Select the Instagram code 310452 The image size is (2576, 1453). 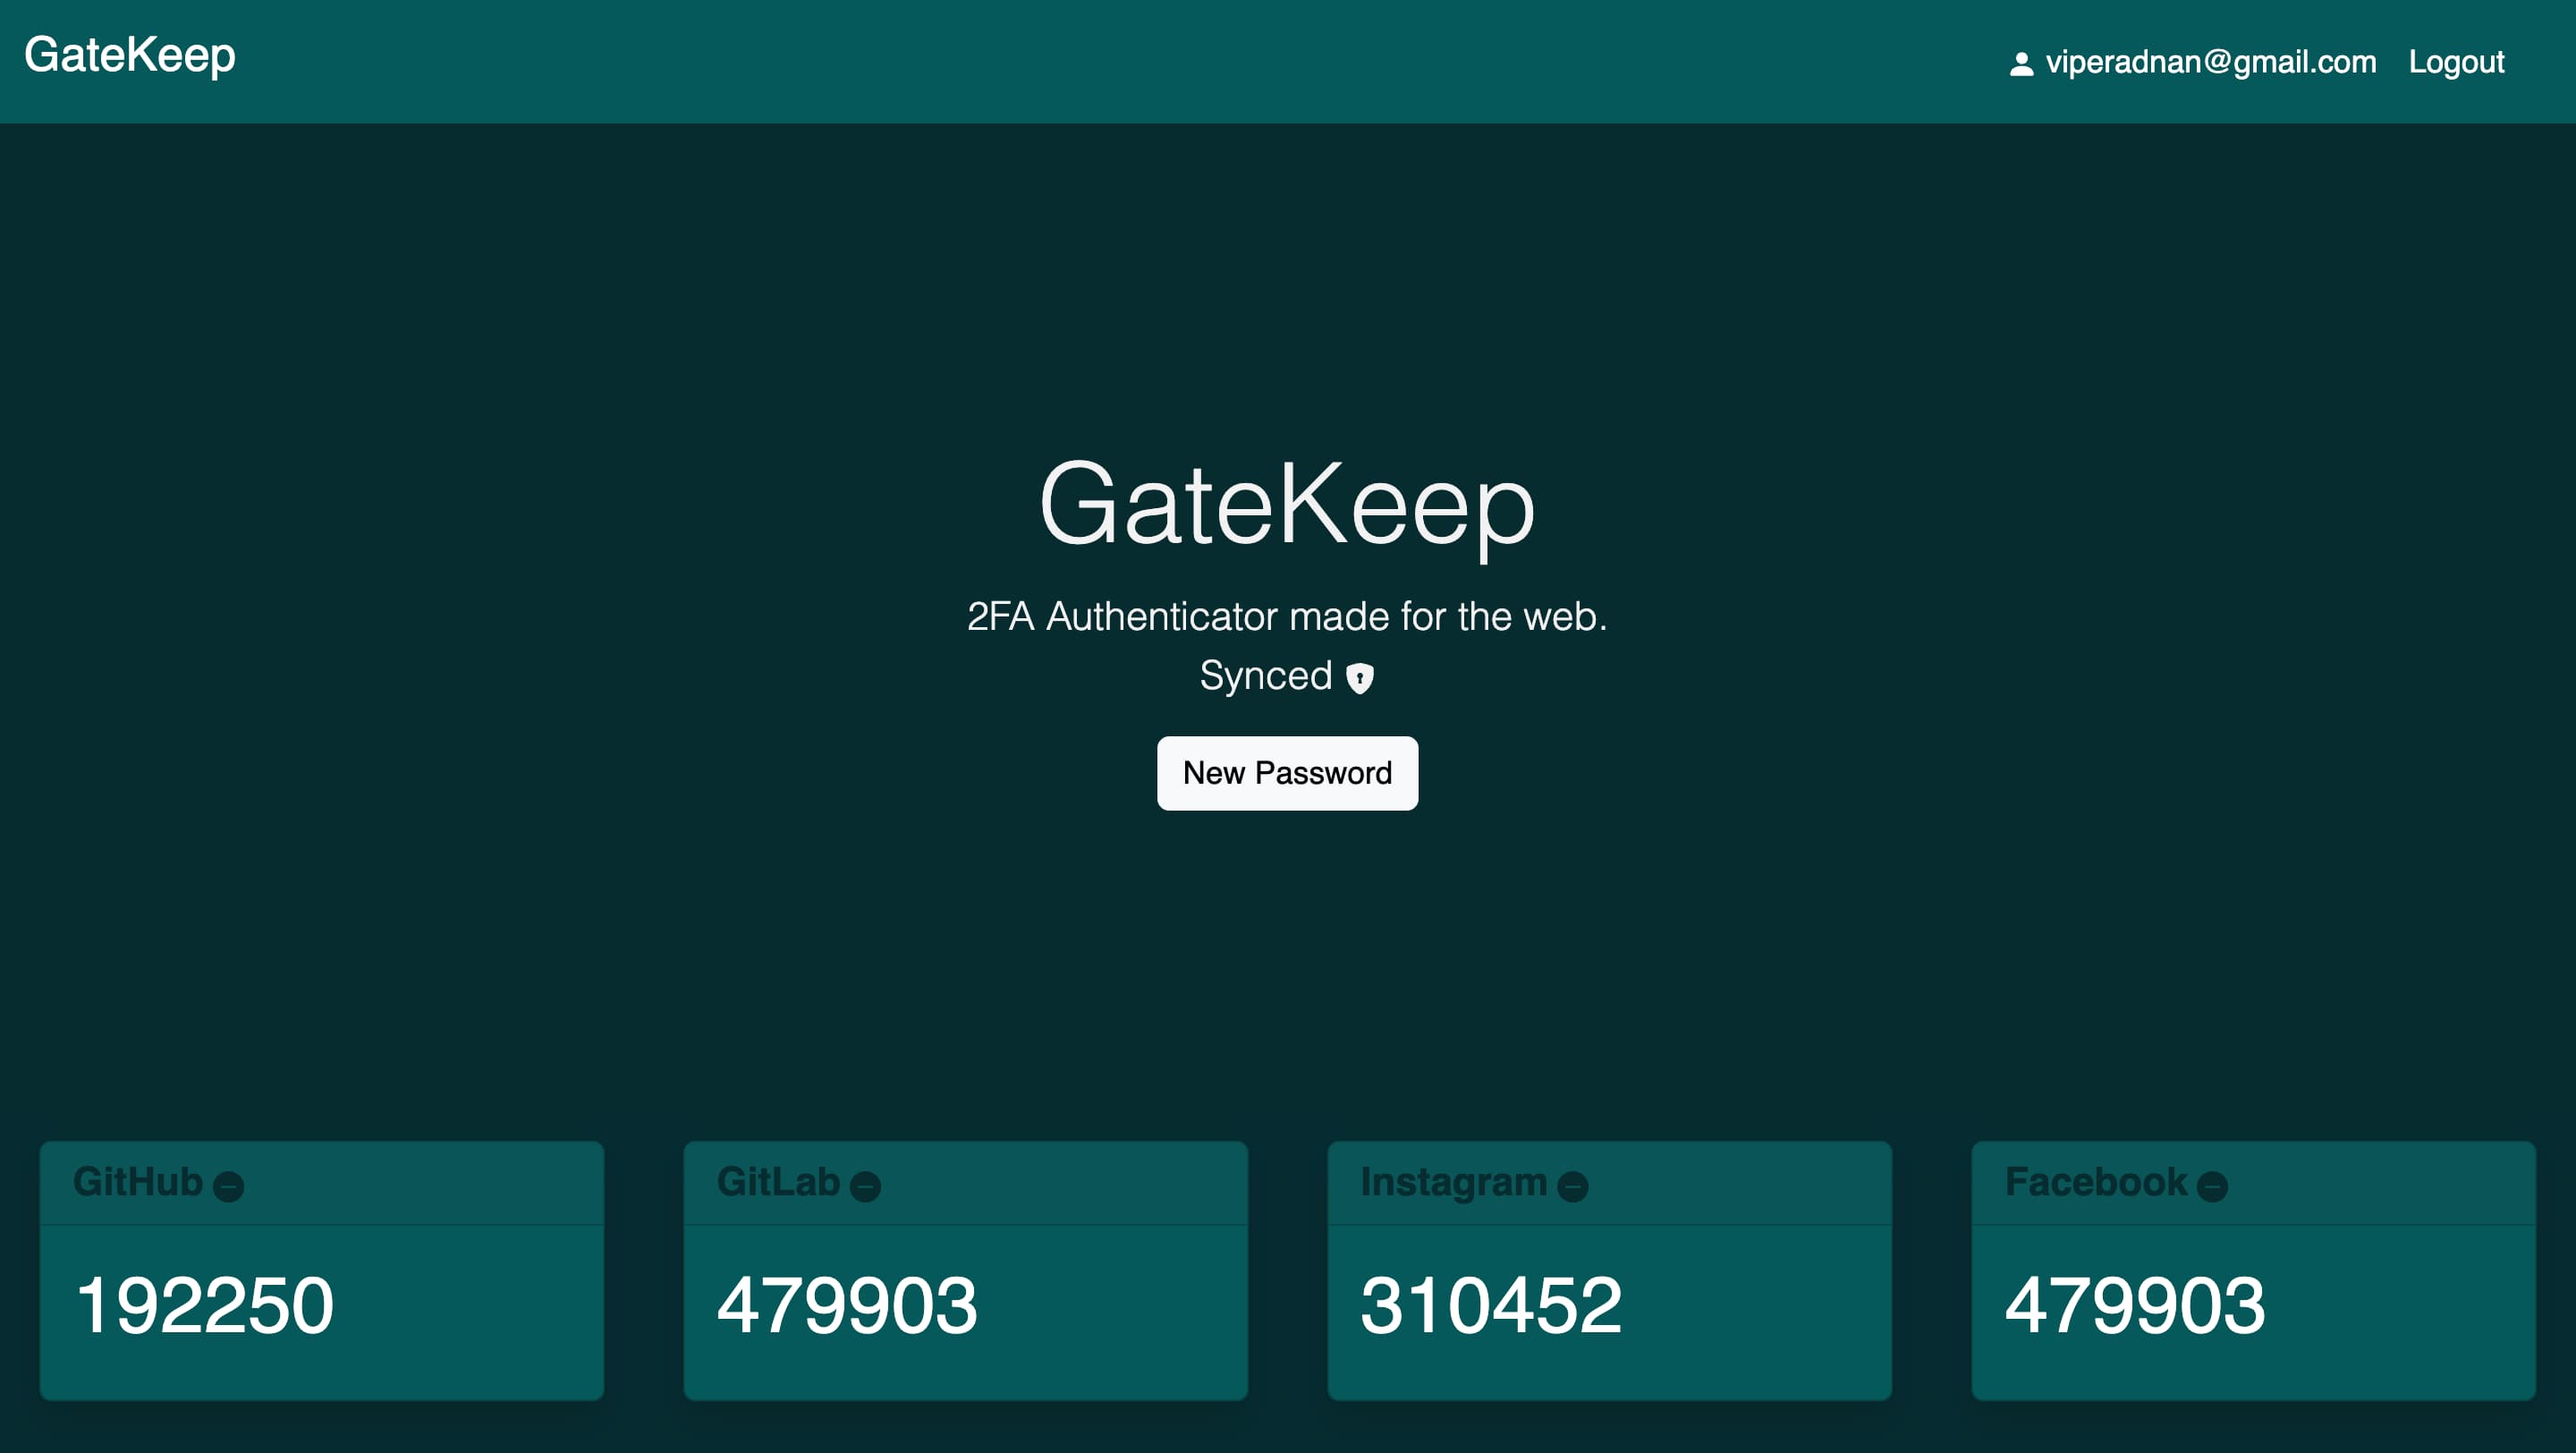1491,1305
